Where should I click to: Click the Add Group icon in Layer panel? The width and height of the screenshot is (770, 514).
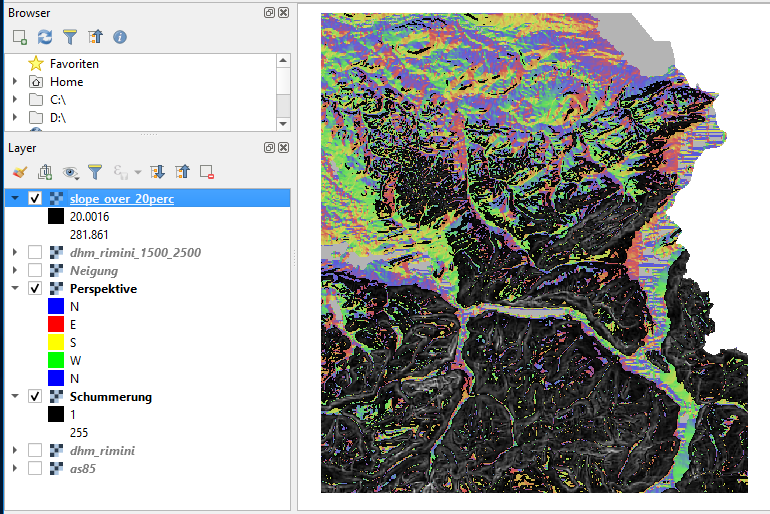point(45,172)
